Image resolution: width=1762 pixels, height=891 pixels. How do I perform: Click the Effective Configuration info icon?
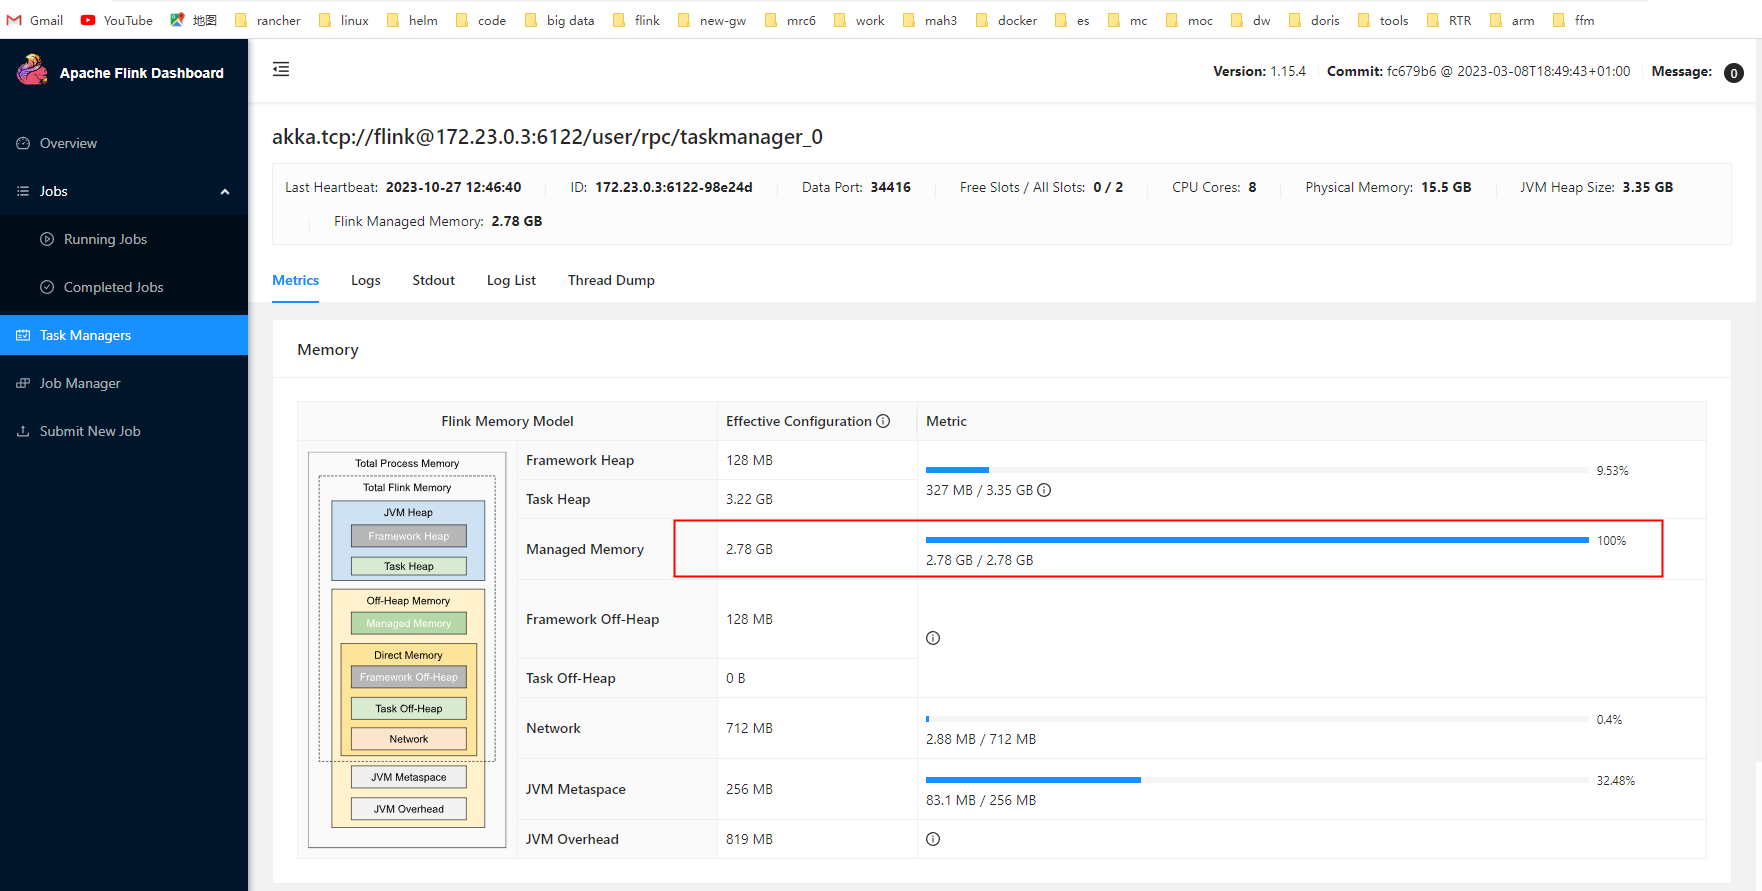(883, 421)
